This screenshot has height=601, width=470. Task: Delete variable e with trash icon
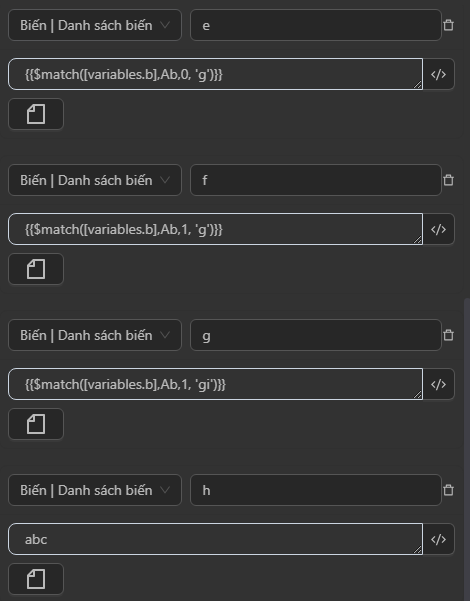(448, 25)
